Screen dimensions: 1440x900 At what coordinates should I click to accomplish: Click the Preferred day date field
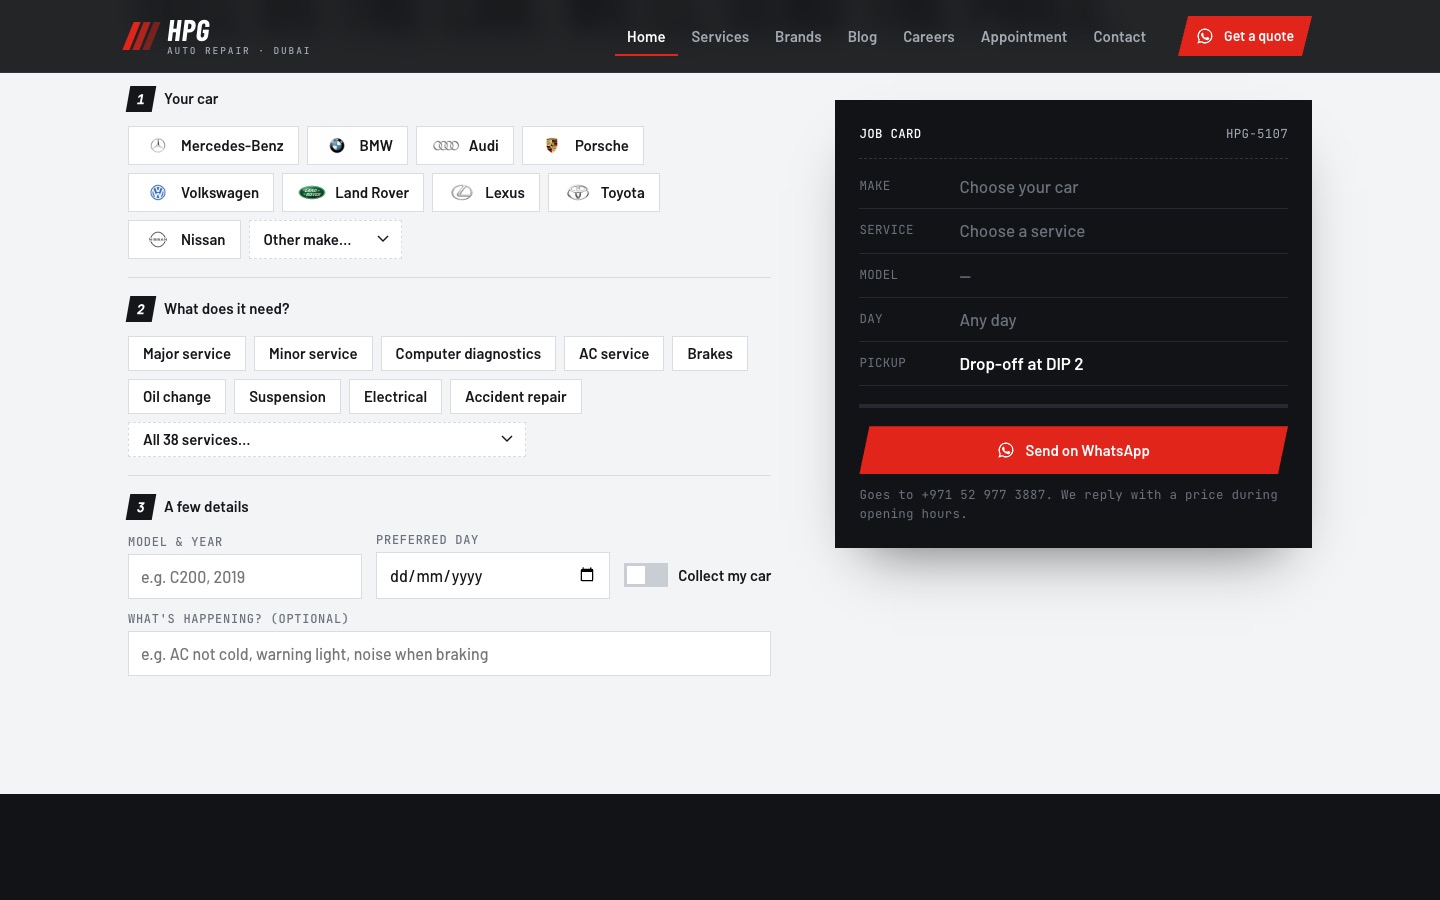click(x=493, y=576)
